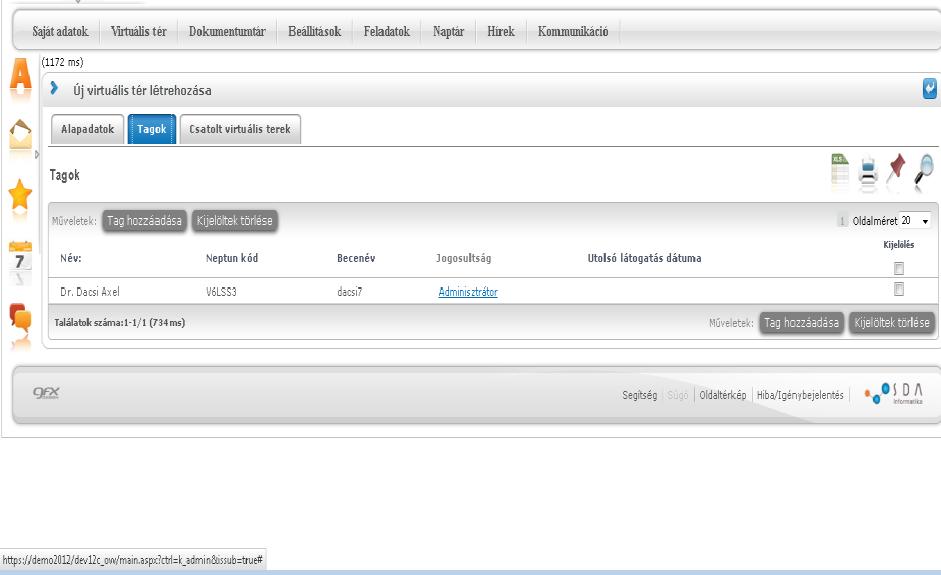Image resolution: width=941 pixels, height=575 pixels.
Task: Click the blue chevron before Új virtuális tér
Action: (54, 88)
